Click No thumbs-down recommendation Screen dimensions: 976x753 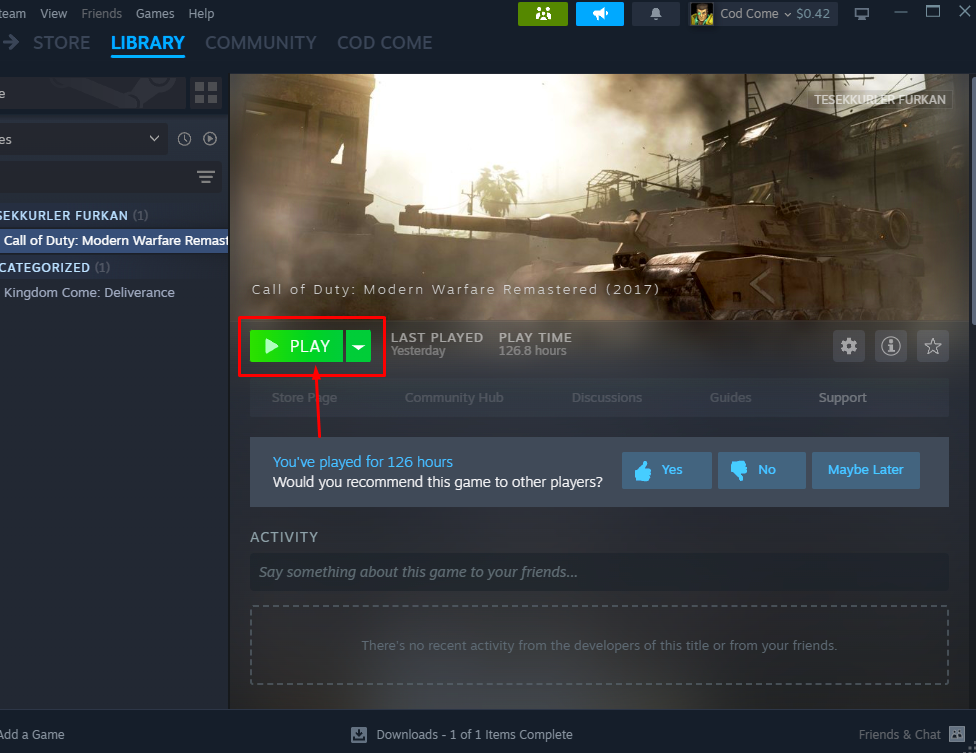pos(762,470)
